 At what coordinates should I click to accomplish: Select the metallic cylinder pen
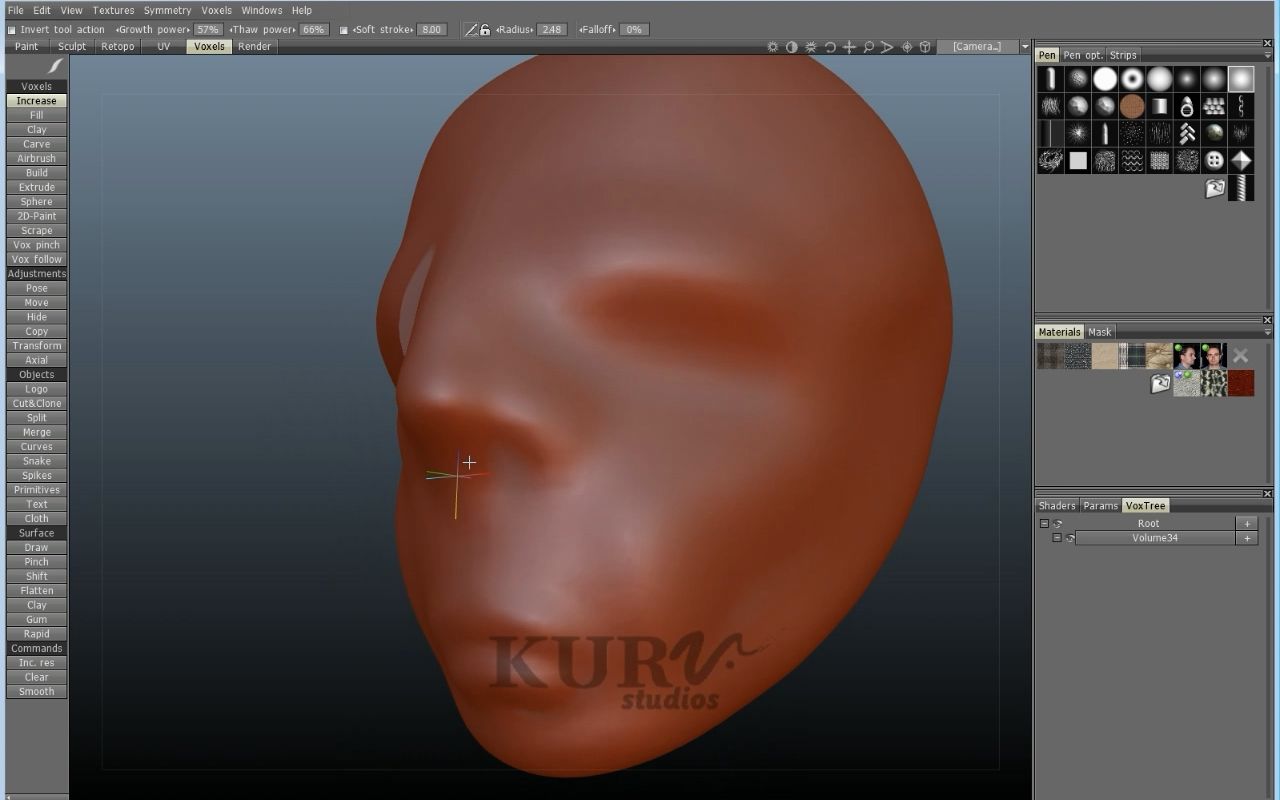[x=1159, y=106]
